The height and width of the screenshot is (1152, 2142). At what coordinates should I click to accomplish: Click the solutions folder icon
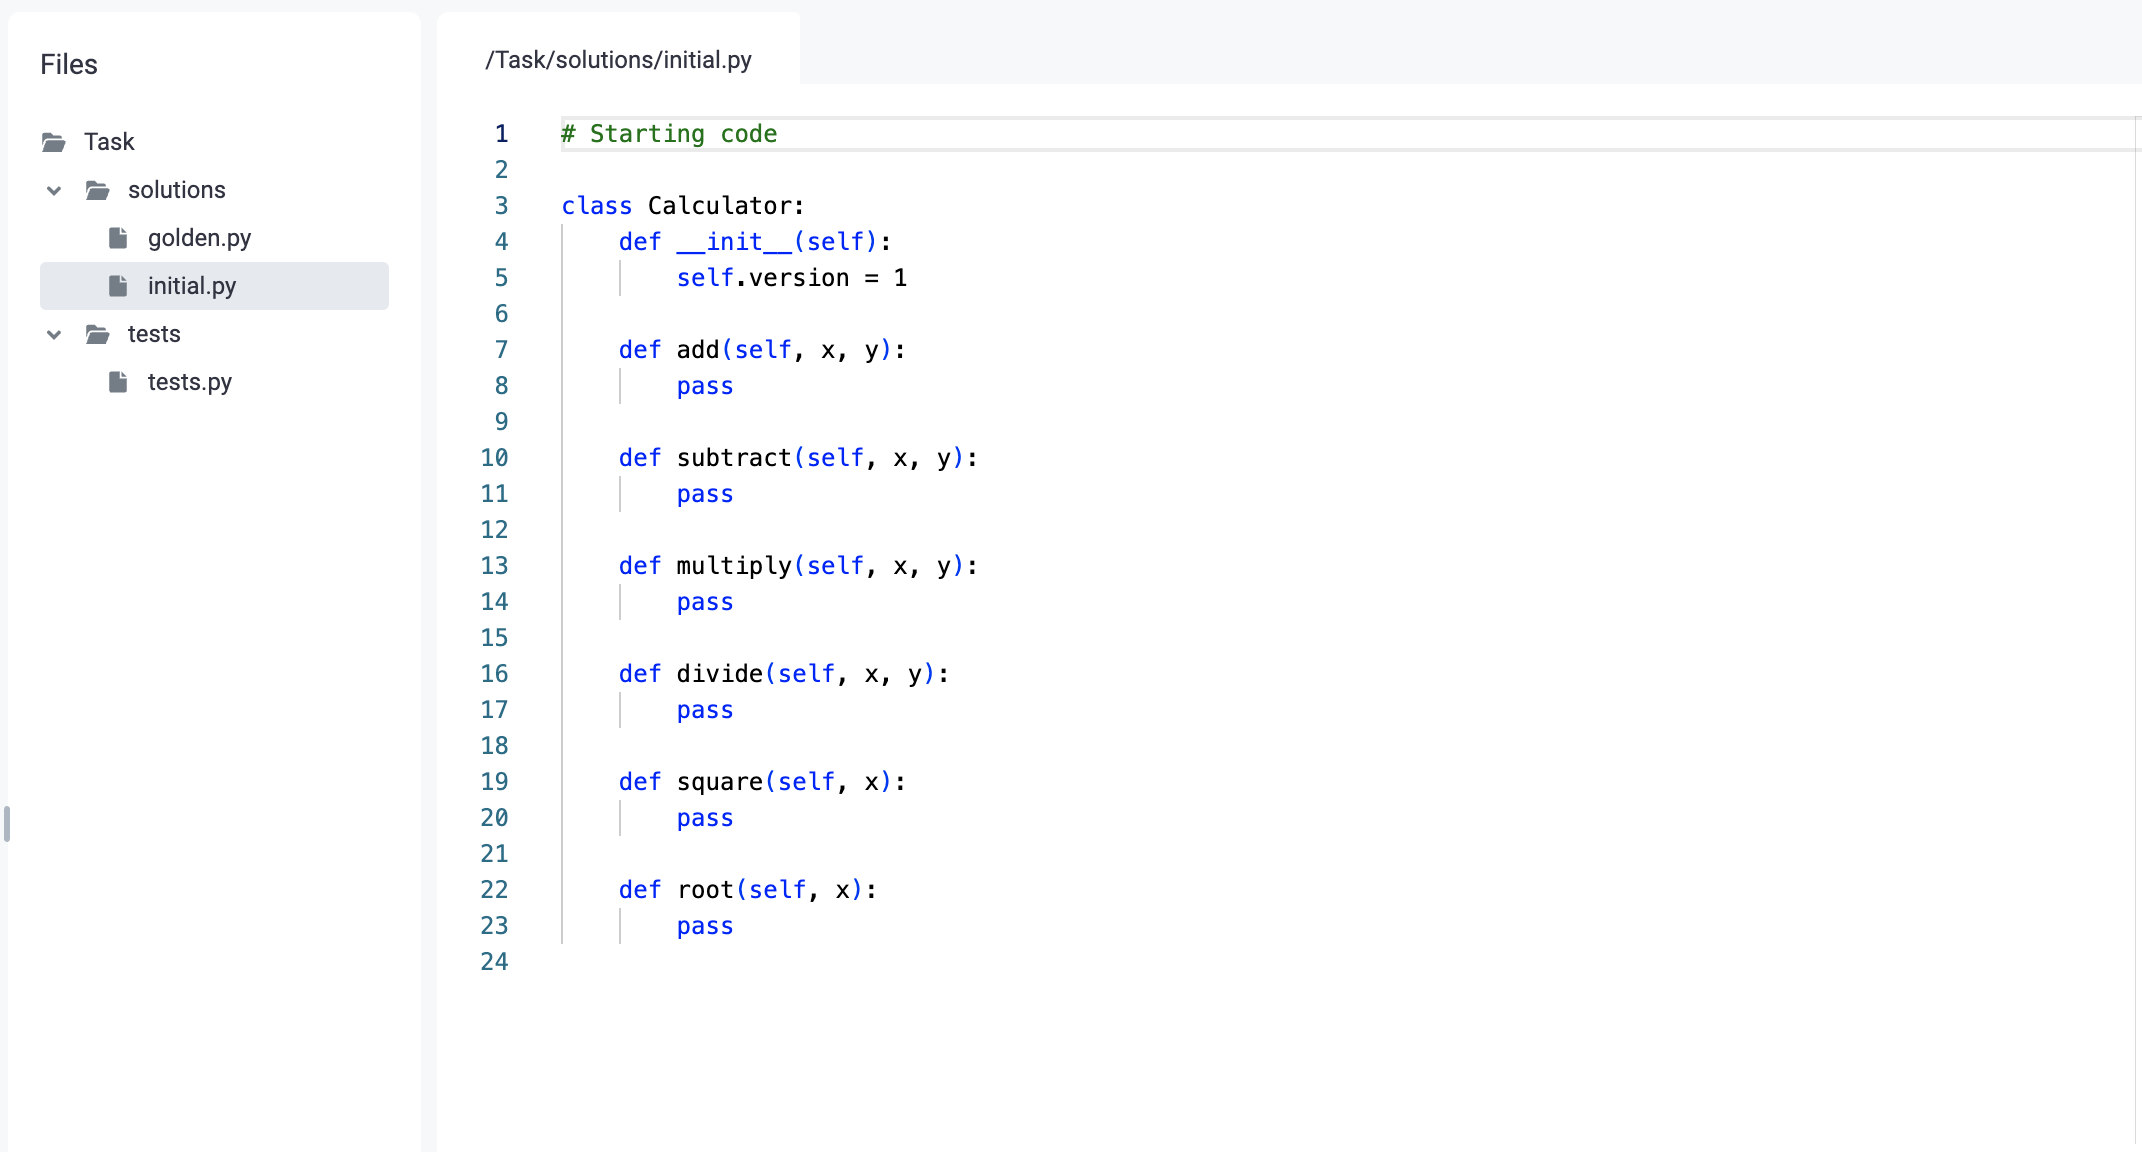pos(98,190)
